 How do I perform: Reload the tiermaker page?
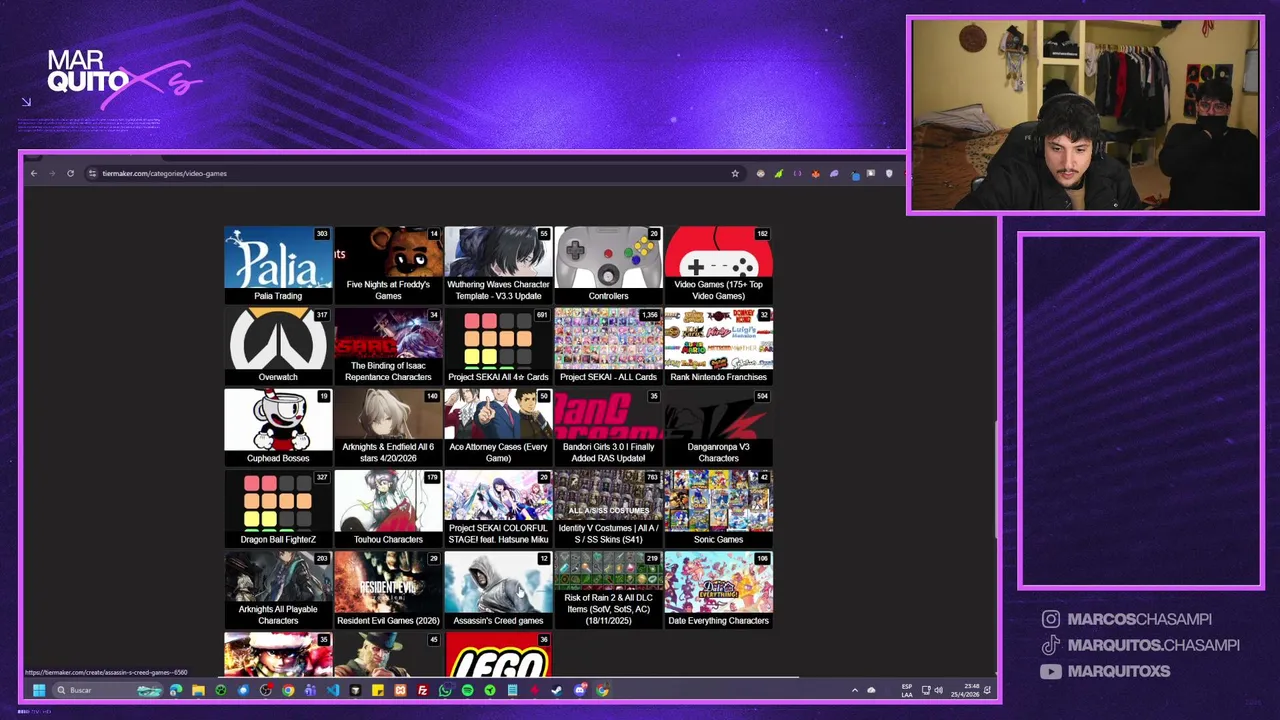(x=70, y=173)
